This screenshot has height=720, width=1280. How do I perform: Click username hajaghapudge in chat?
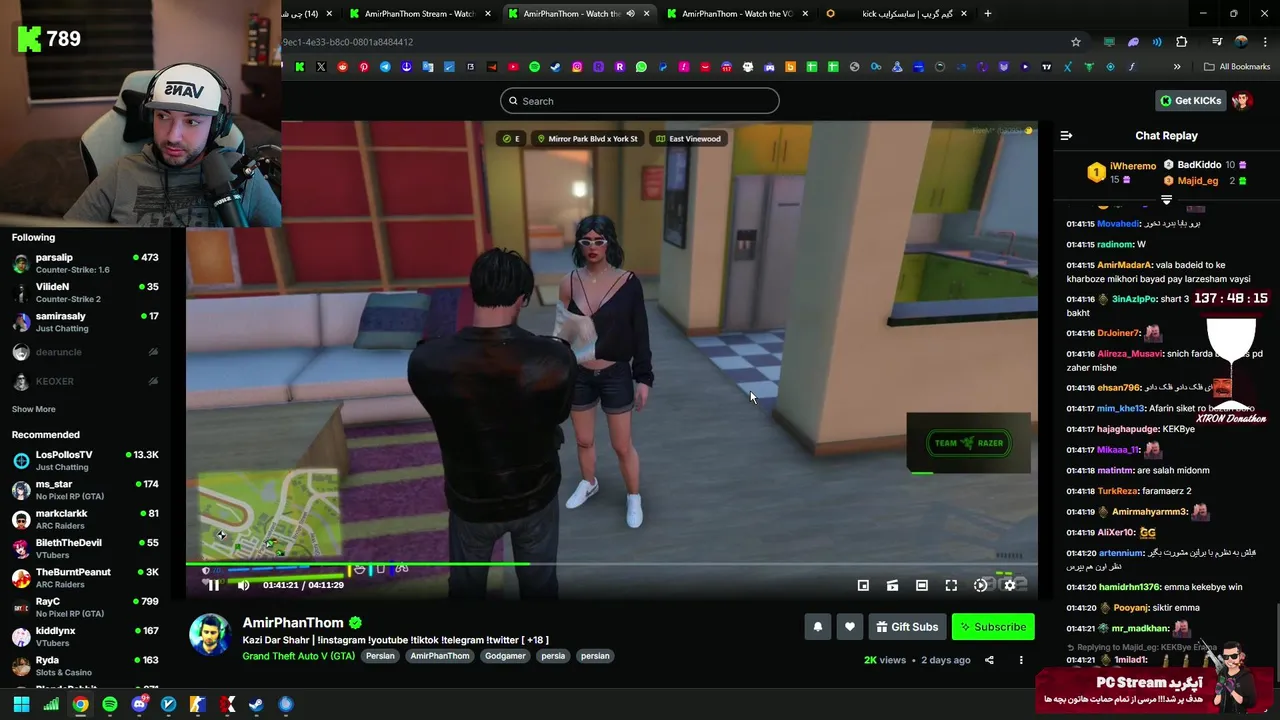pyautogui.click(x=1128, y=429)
